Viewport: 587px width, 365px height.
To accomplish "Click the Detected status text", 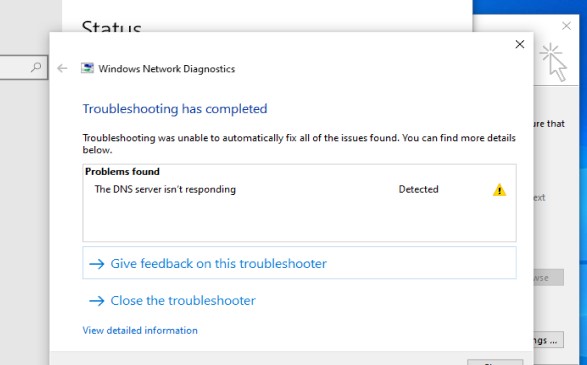I will [419, 189].
